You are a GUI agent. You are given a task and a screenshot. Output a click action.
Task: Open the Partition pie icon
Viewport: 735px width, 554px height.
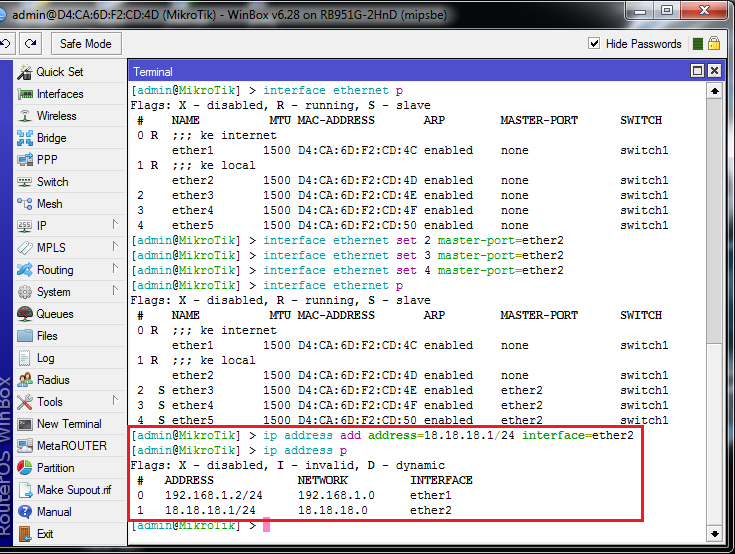[25, 468]
